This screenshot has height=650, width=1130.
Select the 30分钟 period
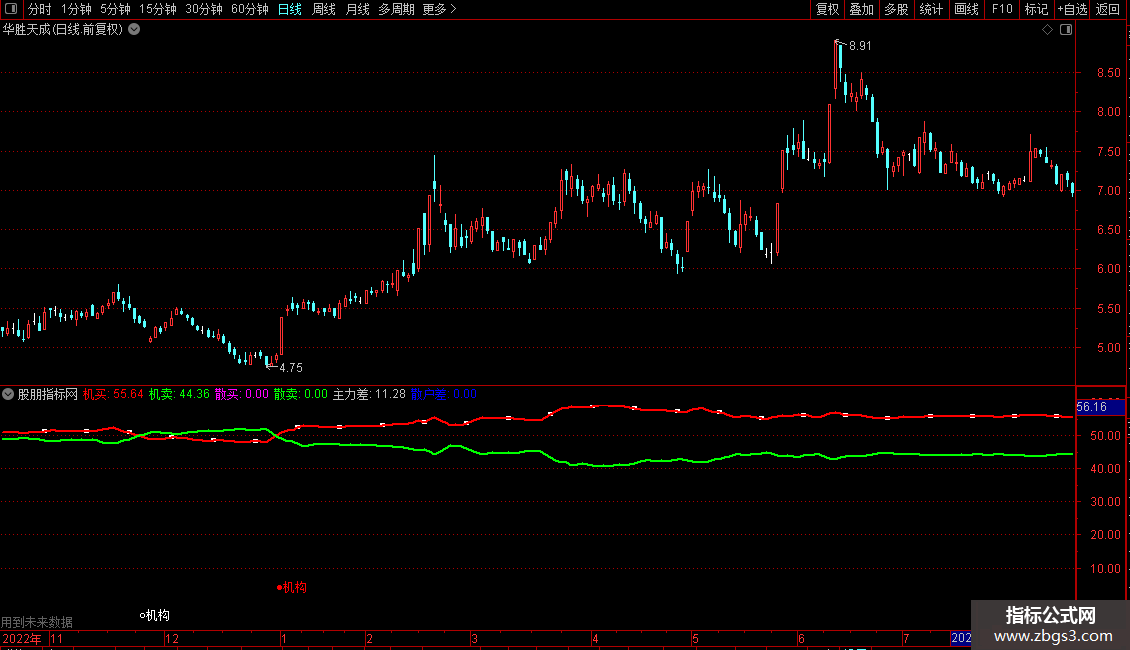(x=203, y=9)
